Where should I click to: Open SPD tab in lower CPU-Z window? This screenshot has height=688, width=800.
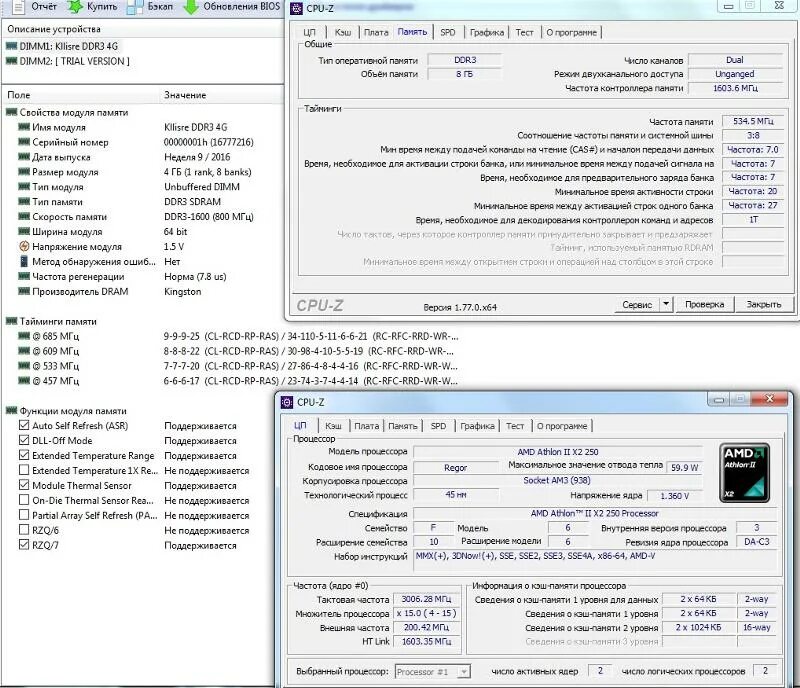tap(438, 426)
